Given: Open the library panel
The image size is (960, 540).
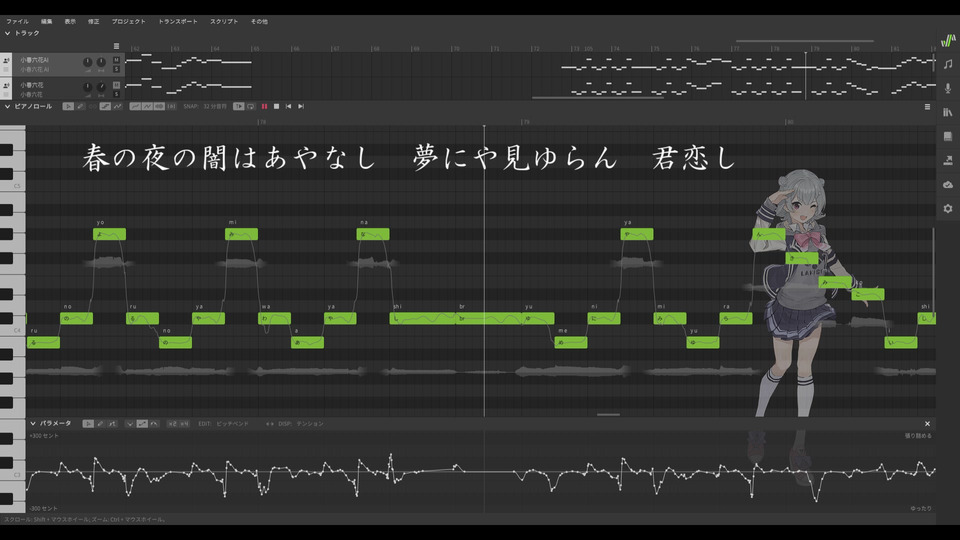Looking at the screenshot, I should point(948,112).
